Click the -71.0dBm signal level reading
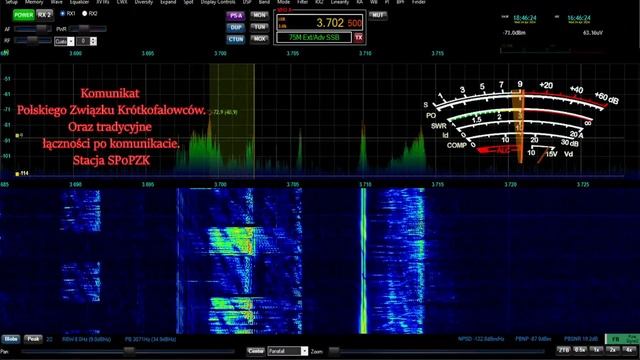The width and height of the screenshot is (640, 360). tap(514, 33)
